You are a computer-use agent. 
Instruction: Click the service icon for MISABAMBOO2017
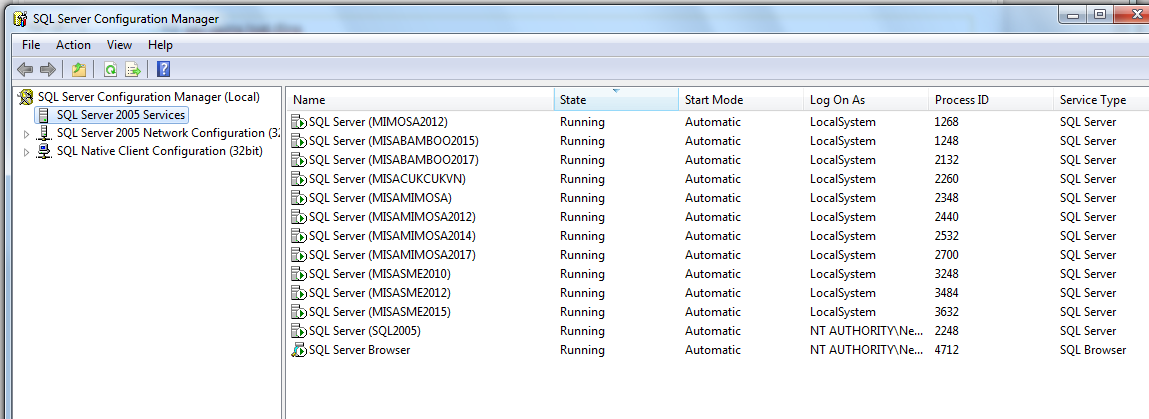(x=298, y=160)
